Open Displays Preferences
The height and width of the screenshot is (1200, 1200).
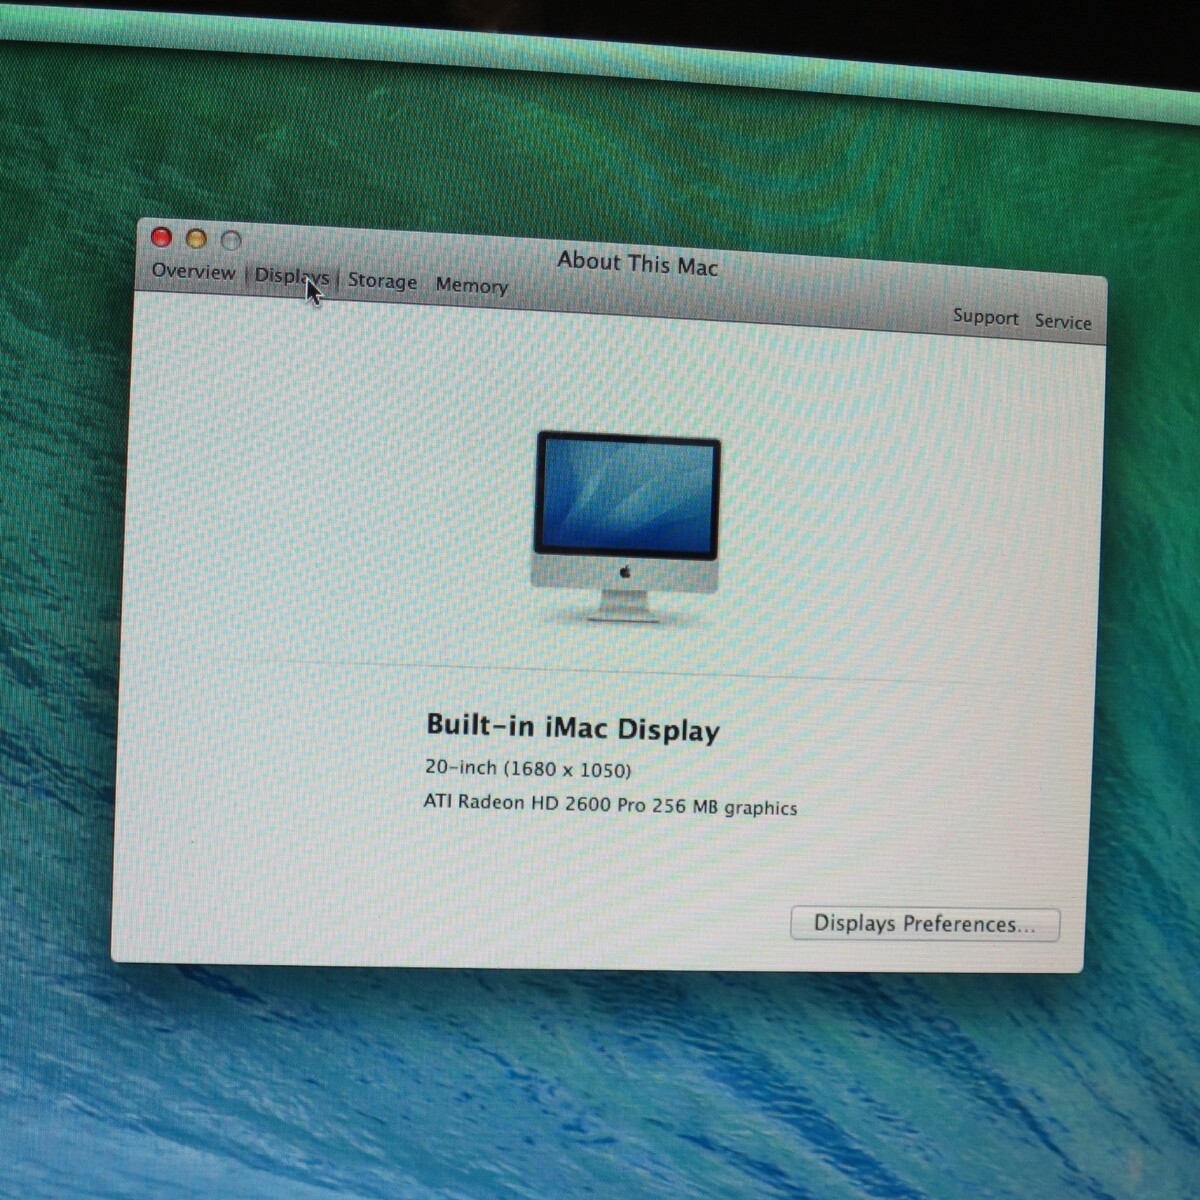(924, 924)
